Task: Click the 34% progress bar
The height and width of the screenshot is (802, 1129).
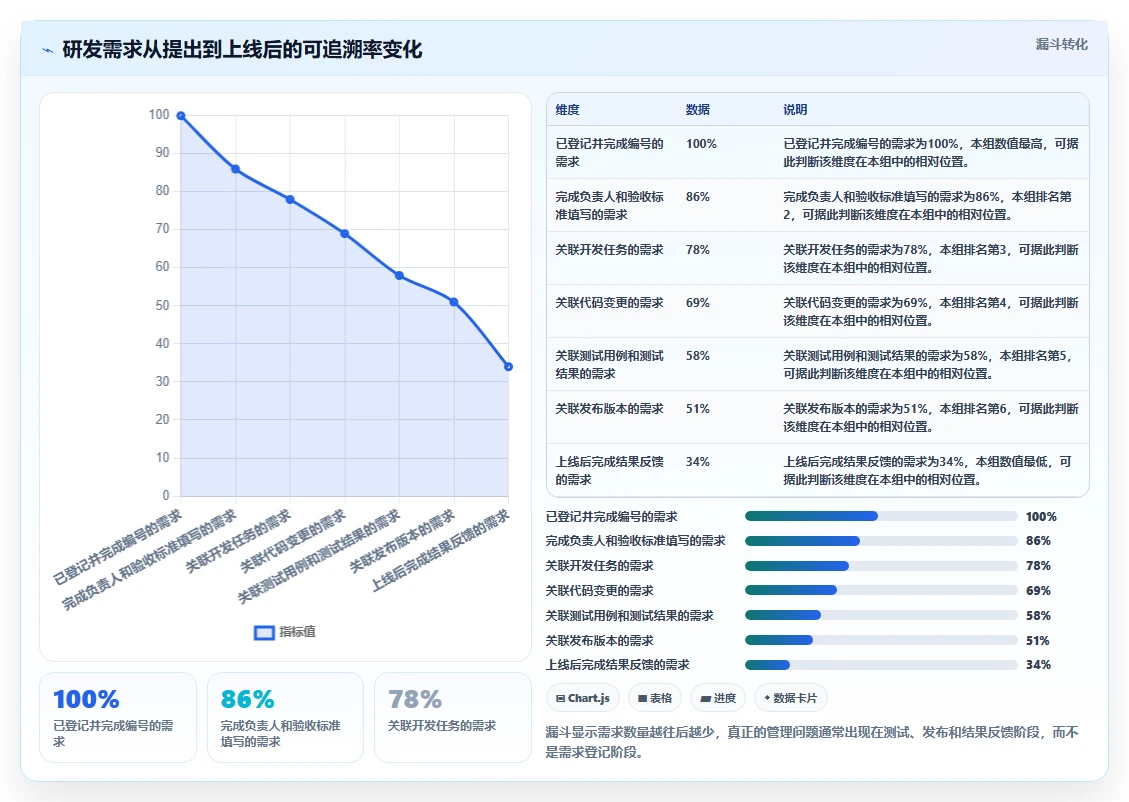Action: tap(881, 664)
